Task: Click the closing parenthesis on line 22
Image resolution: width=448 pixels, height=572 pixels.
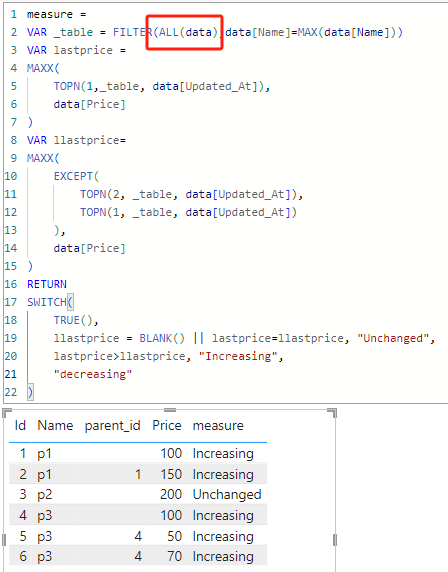Action: pyautogui.click(x=30, y=392)
